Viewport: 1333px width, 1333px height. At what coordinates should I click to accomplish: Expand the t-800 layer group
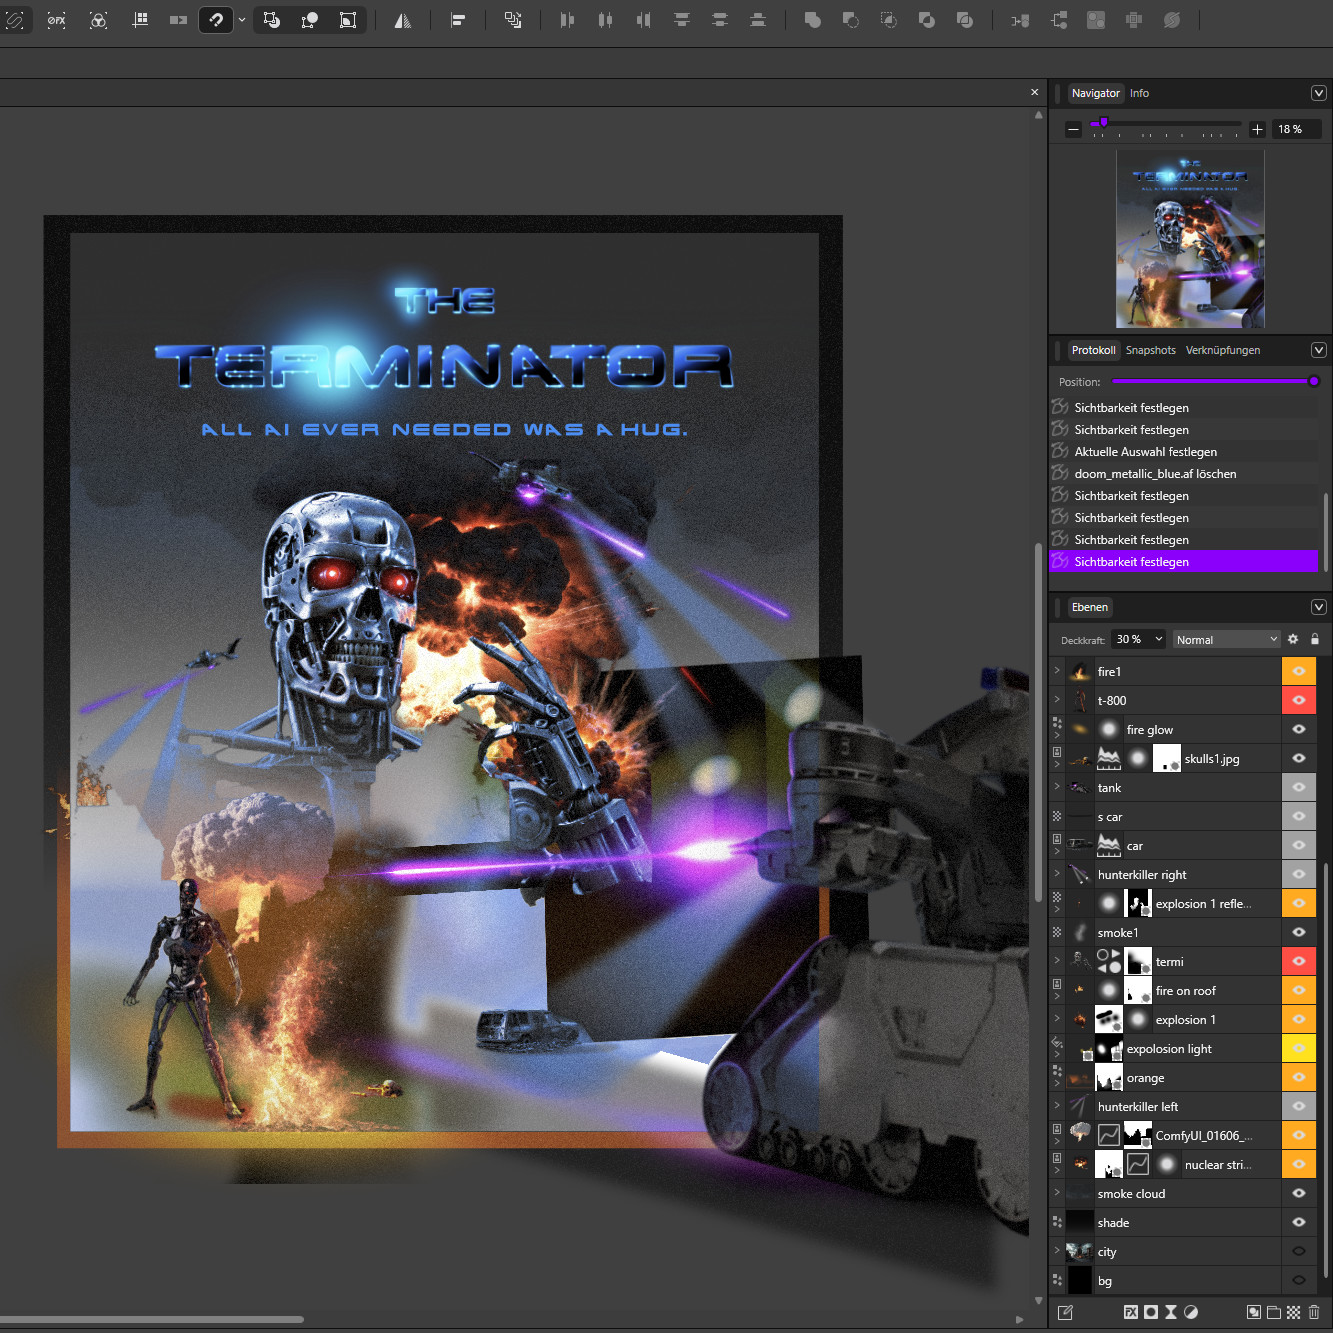click(x=1057, y=700)
